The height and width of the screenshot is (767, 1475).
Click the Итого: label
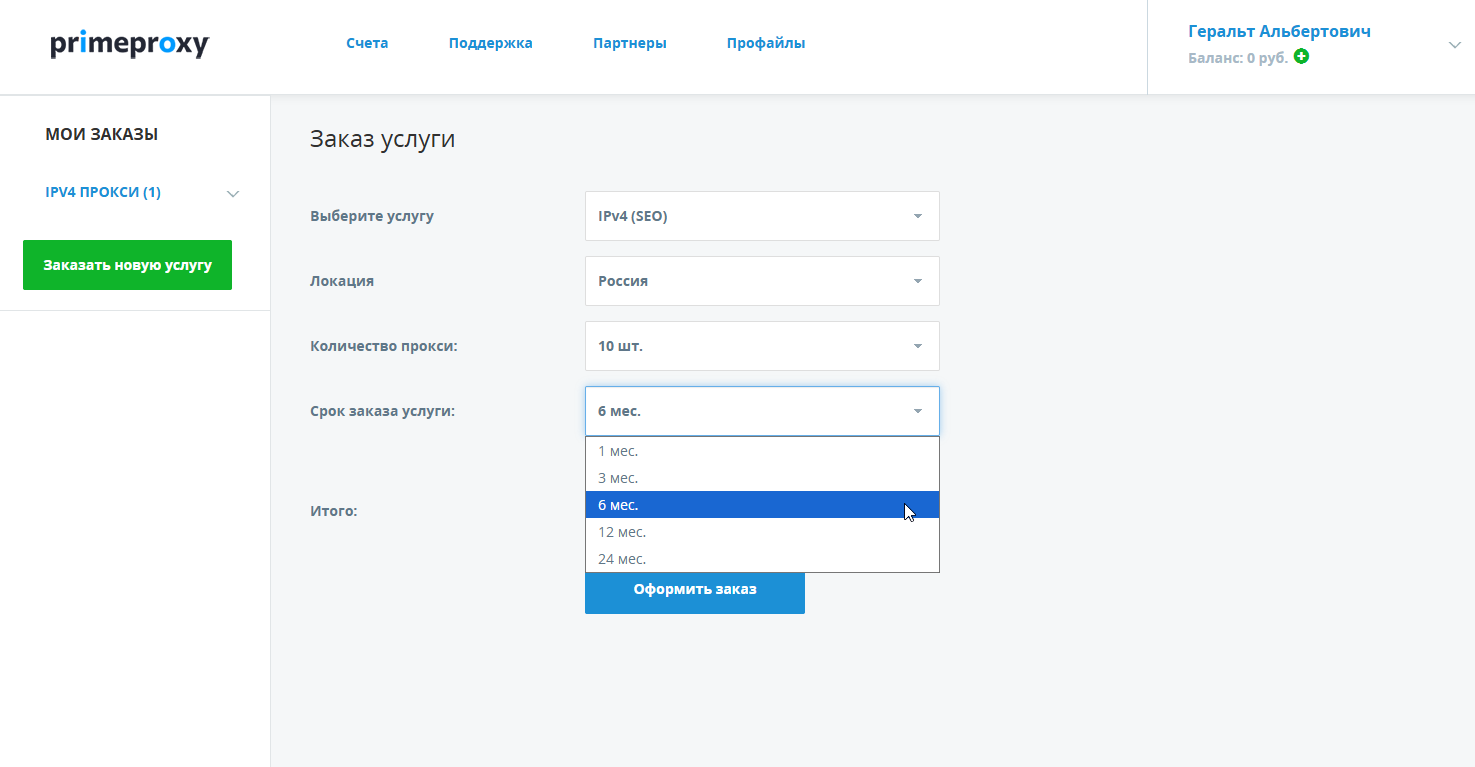(334, 511)
